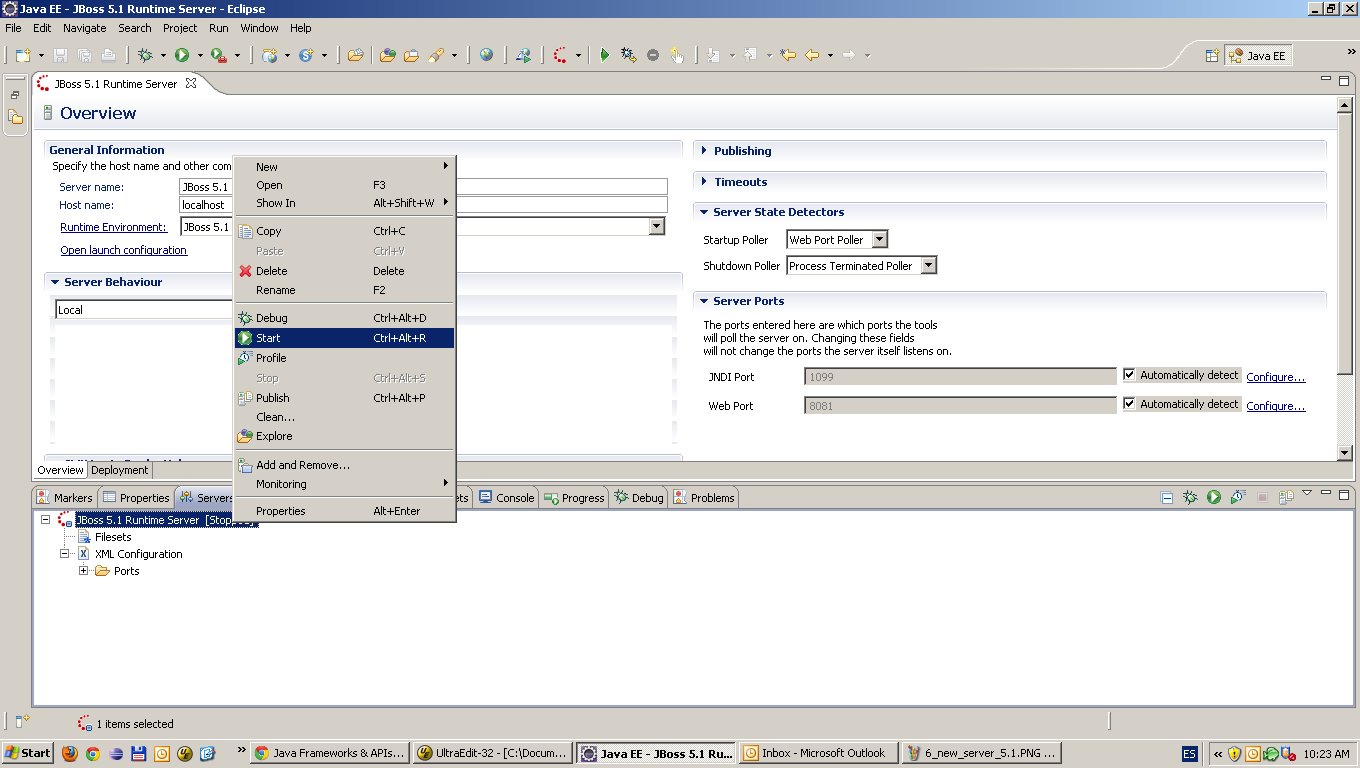
Task: Expand the Ports node under XML Configuration
Action: (86, 571)
